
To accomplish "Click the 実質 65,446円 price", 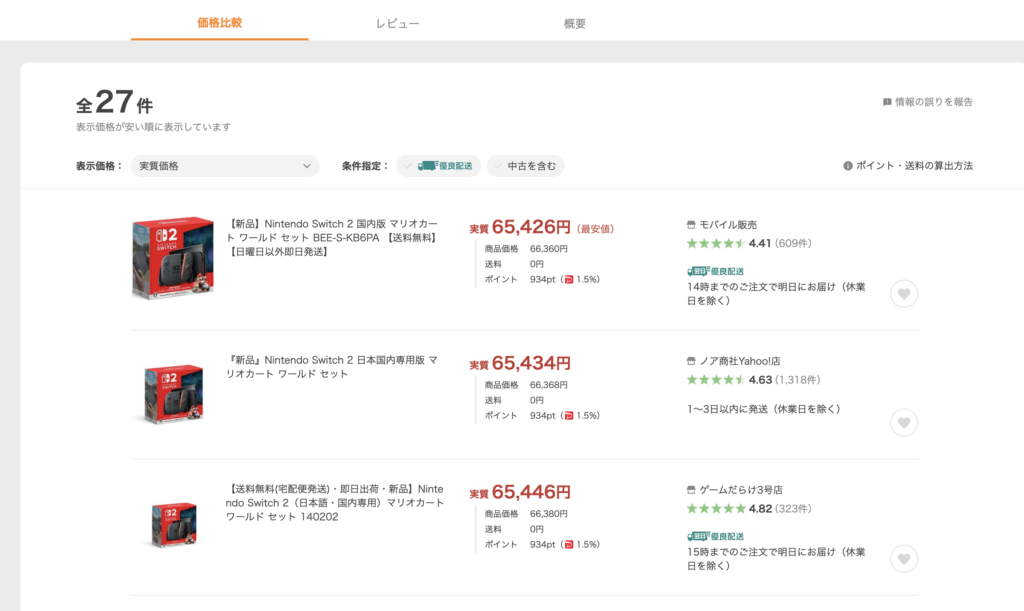I will coord(520,492).
